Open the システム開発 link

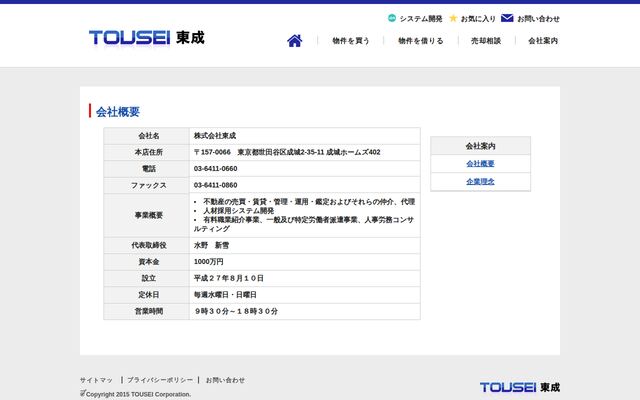coord(421,19)
